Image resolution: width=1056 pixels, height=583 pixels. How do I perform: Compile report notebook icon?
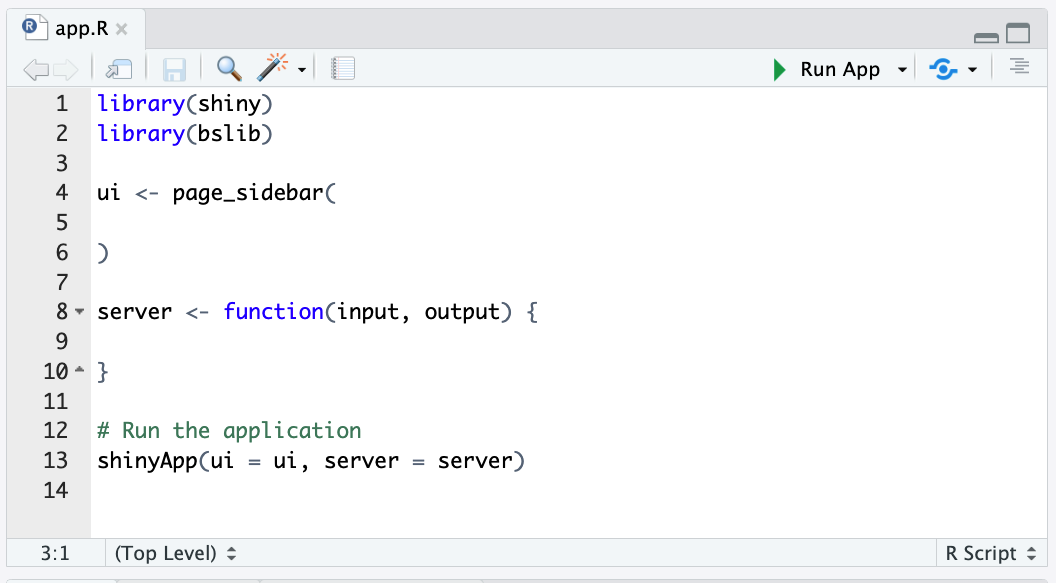tap(343, 69)
